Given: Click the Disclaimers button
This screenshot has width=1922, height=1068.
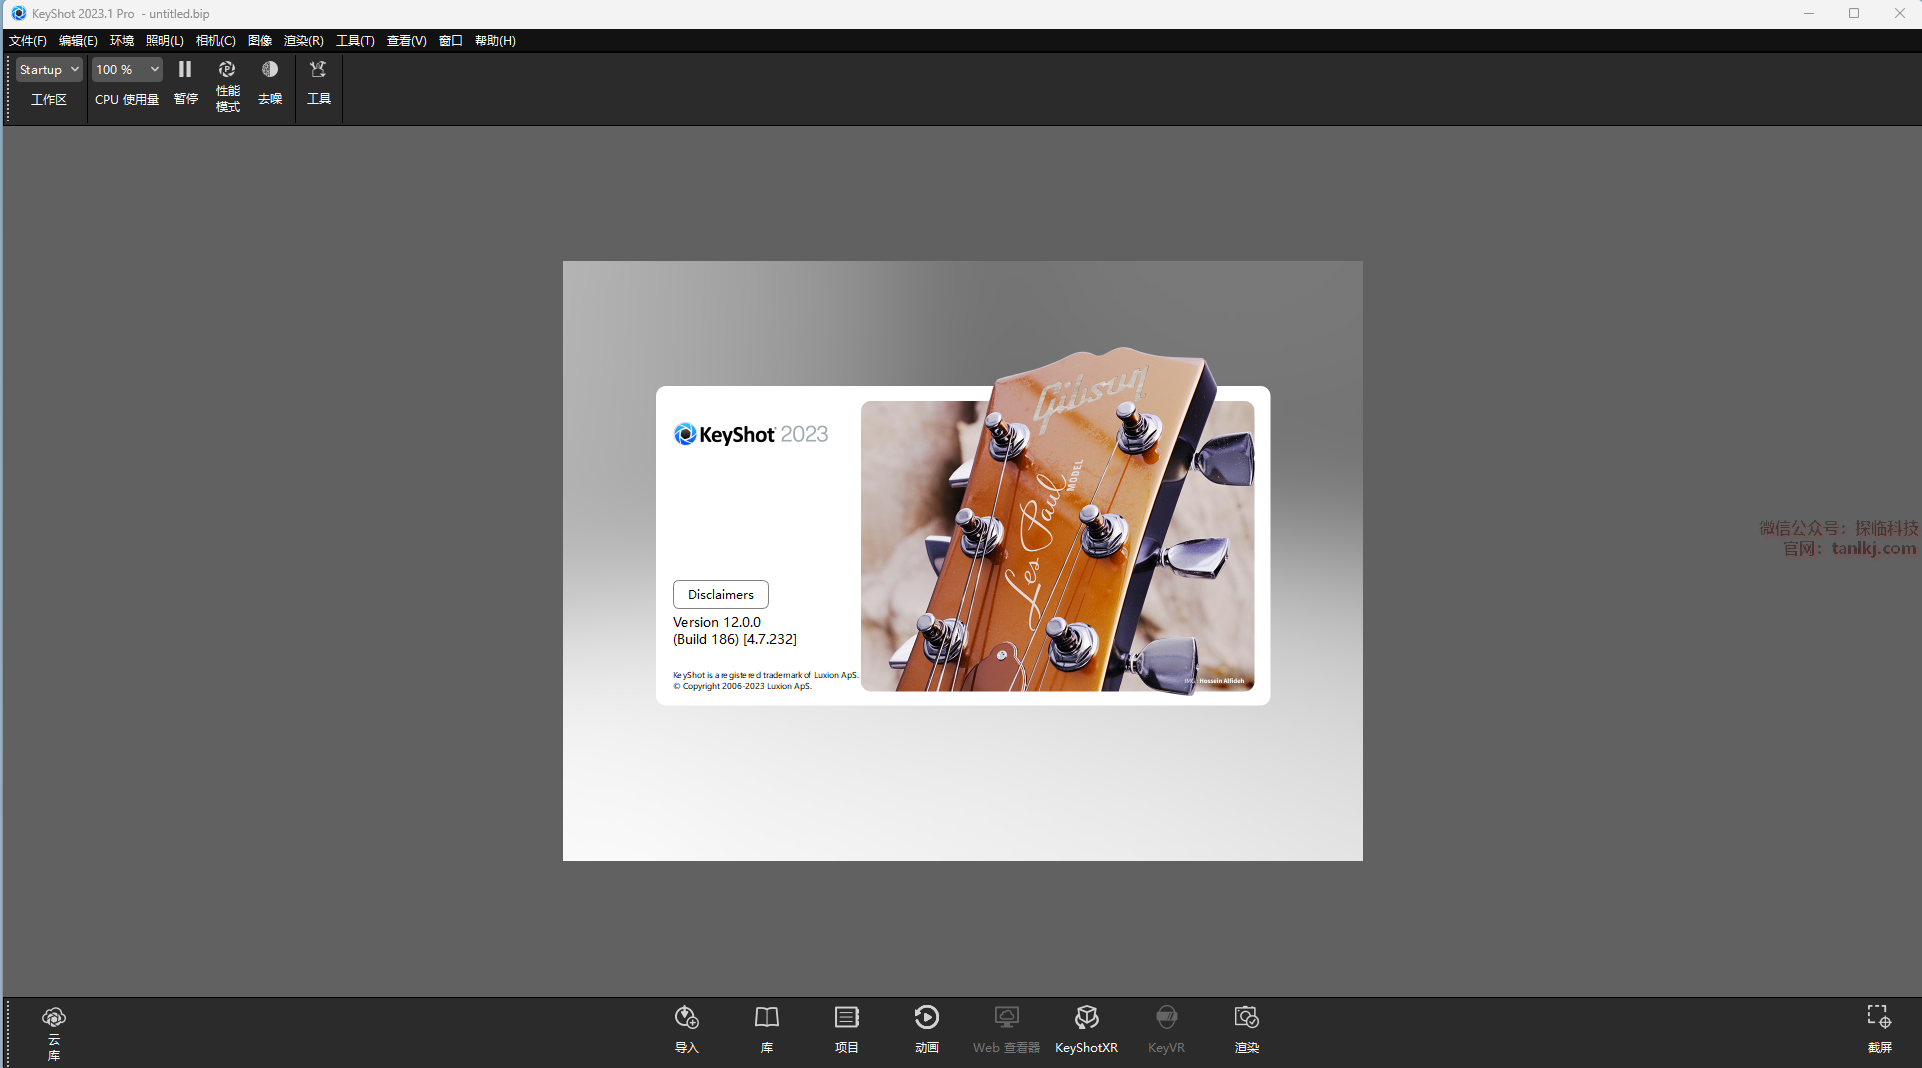Looking at the screenshot, I should tap(720, 594).
